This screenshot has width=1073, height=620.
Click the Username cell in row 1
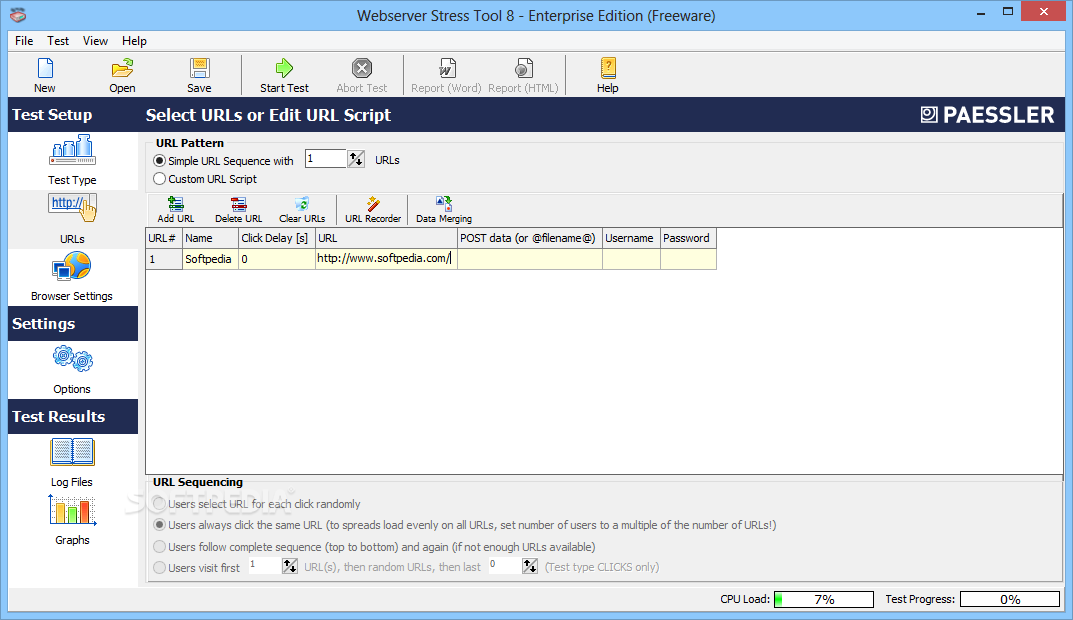631,259
